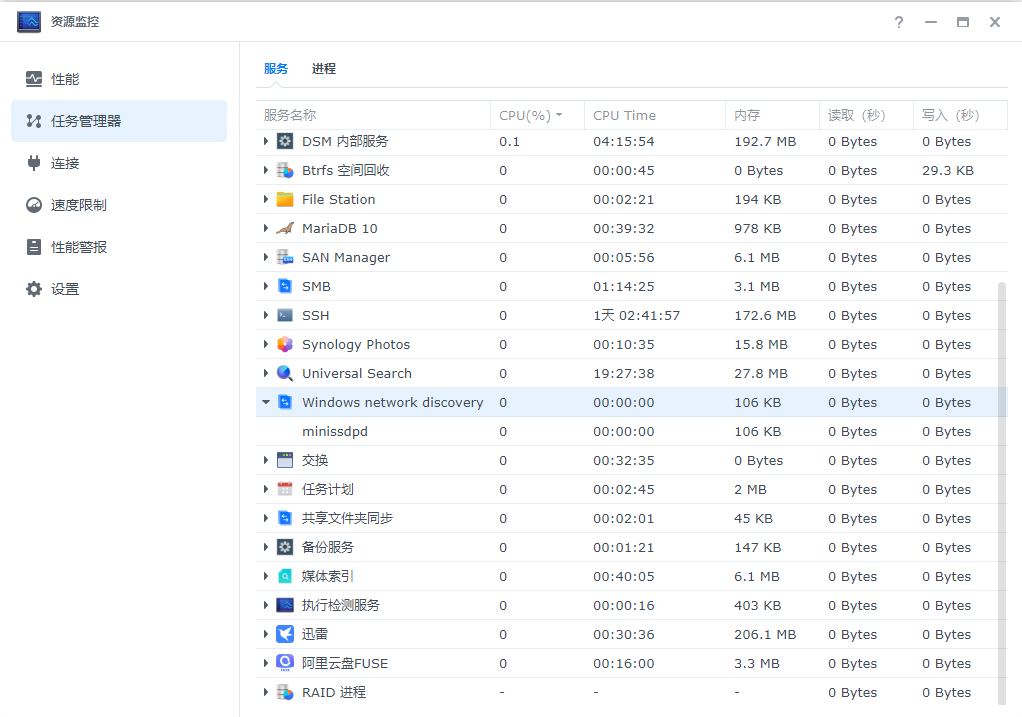Viewport: 1022px width, 717px height.
Task: Collapse the Windows network discovery row
Action: click(266, 402)
